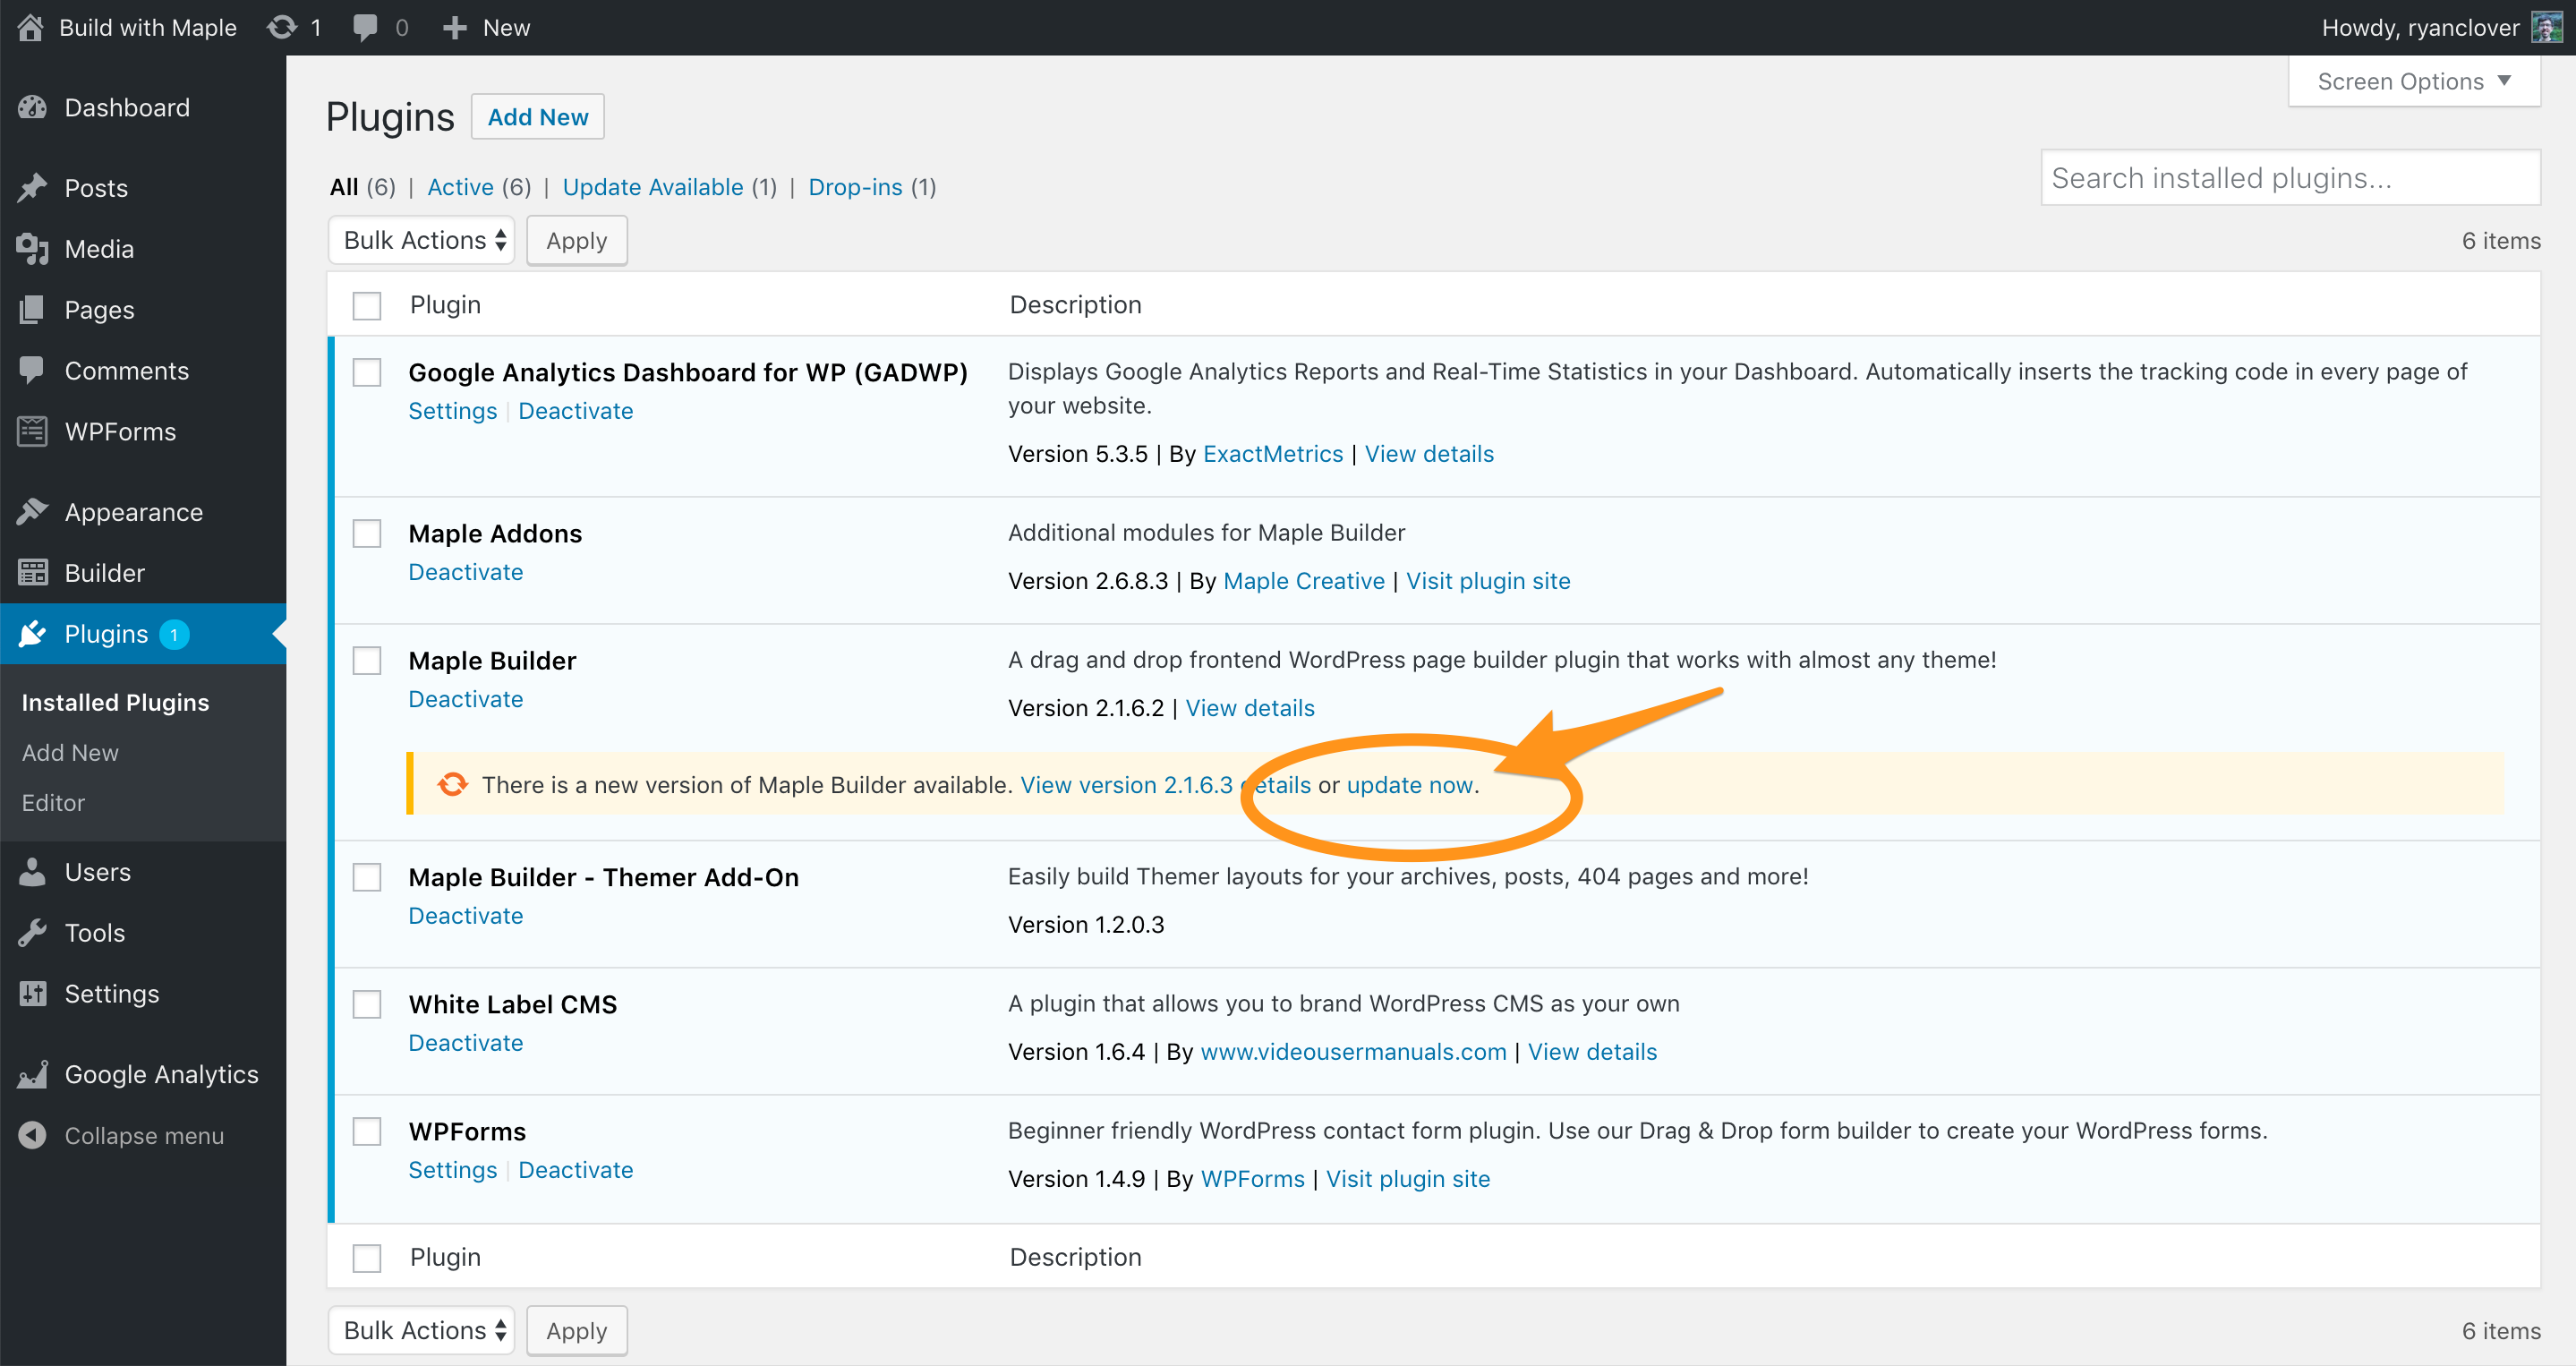Screen dimensions: 2576x1366
Task: Open the Appearance menu item
Action: click(133, 512)
